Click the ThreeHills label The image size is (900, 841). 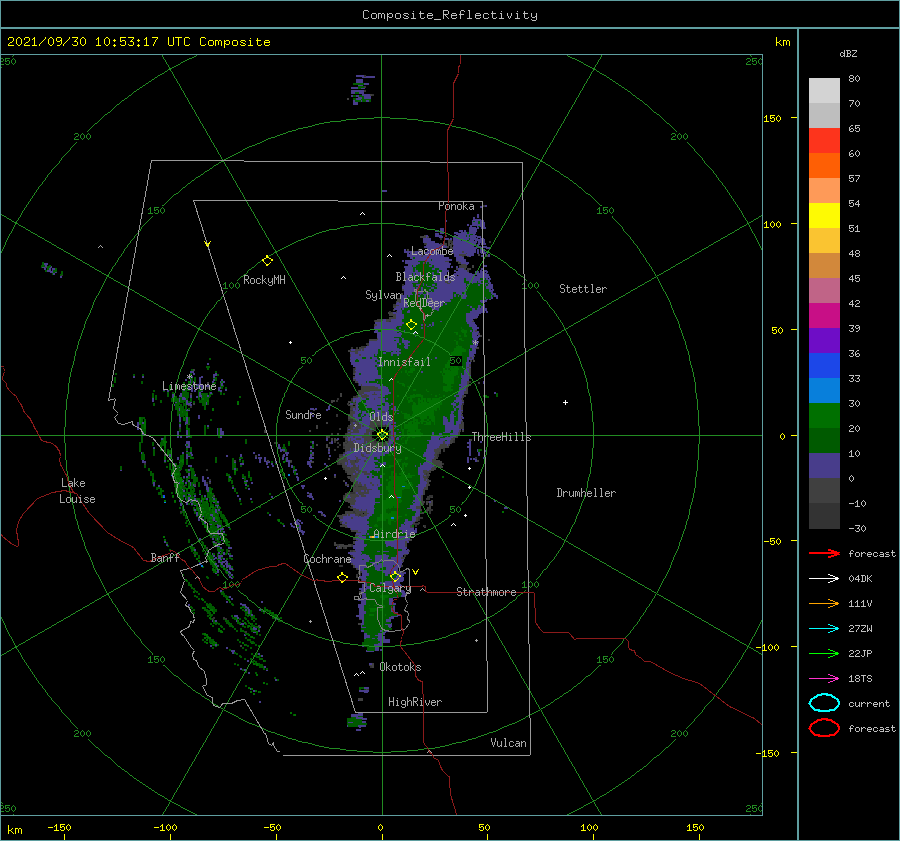pyautogui.click(x=502, y=437)
